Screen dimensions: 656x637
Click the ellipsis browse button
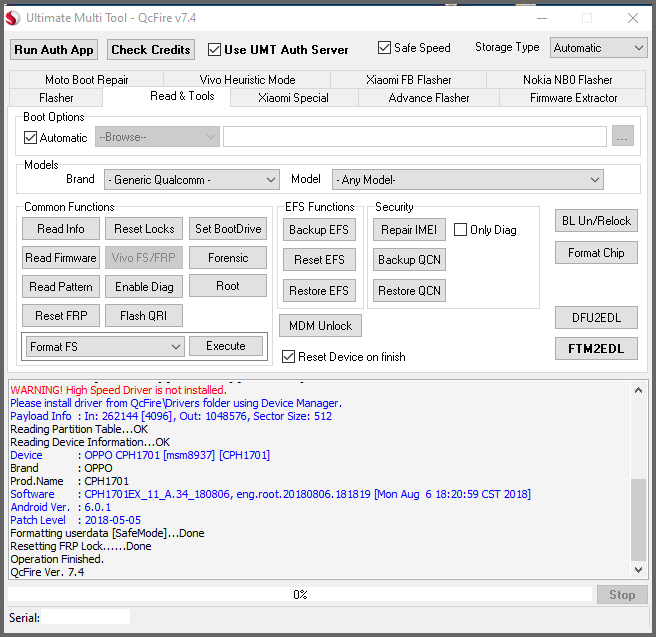[x=623, y=136]
